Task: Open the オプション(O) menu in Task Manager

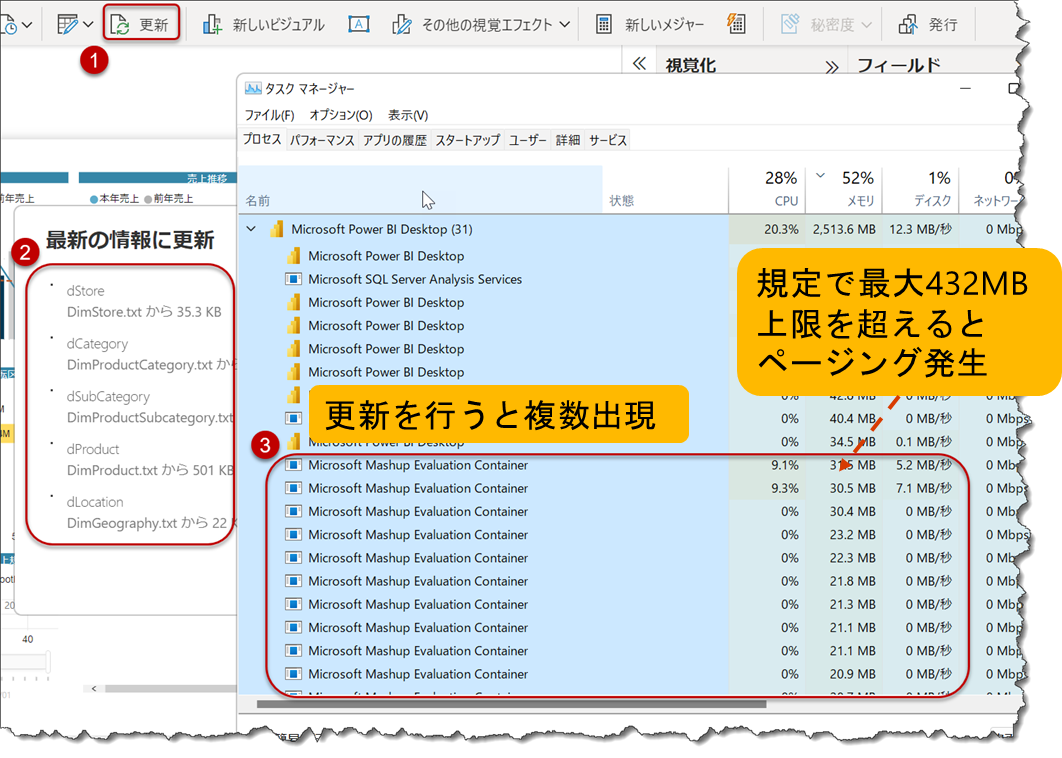Action: coord(341,115)
